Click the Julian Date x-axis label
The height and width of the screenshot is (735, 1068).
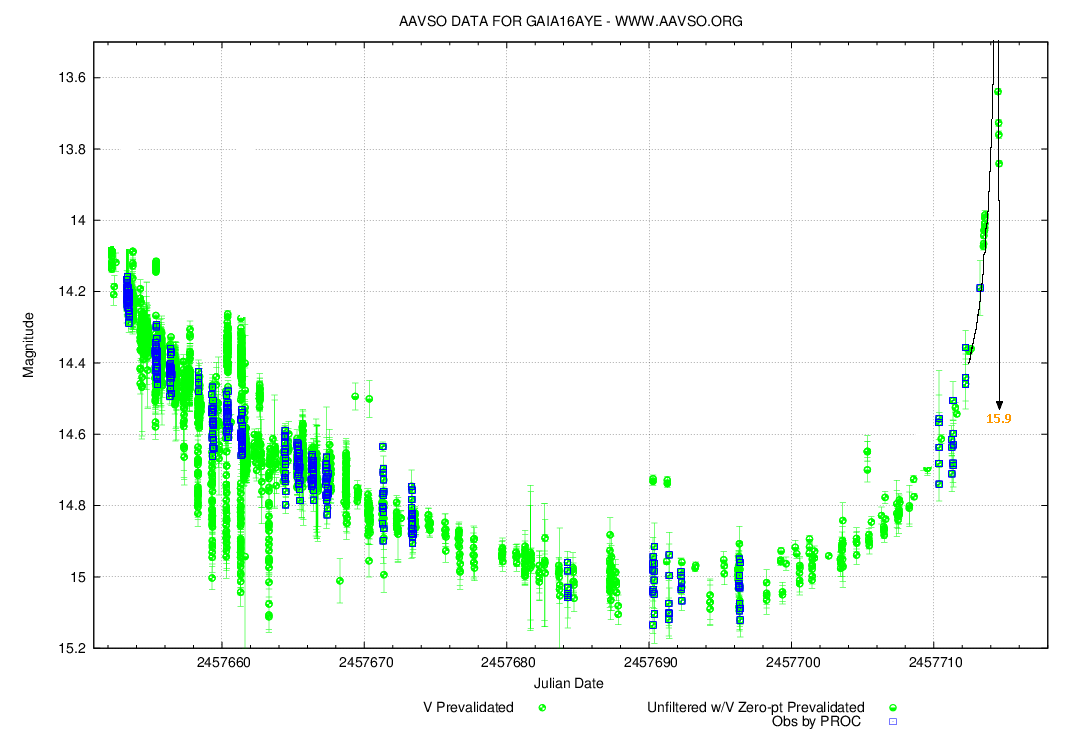tap(568, 683)
